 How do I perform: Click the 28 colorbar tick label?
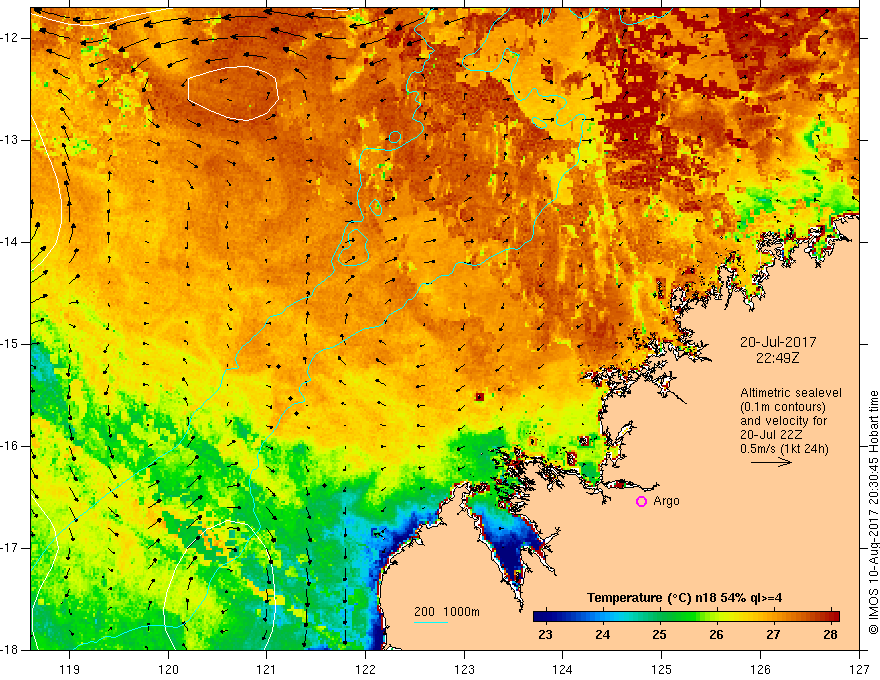pos(831,635)
